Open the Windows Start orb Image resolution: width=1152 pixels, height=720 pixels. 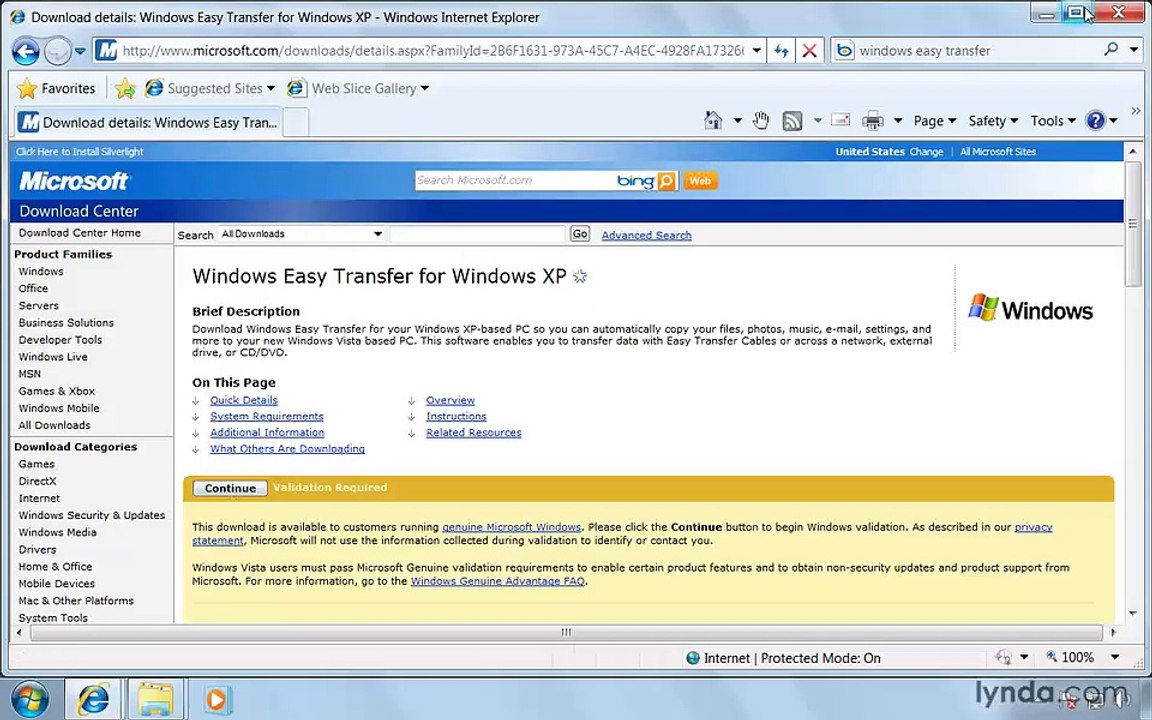tap(29, 699)
